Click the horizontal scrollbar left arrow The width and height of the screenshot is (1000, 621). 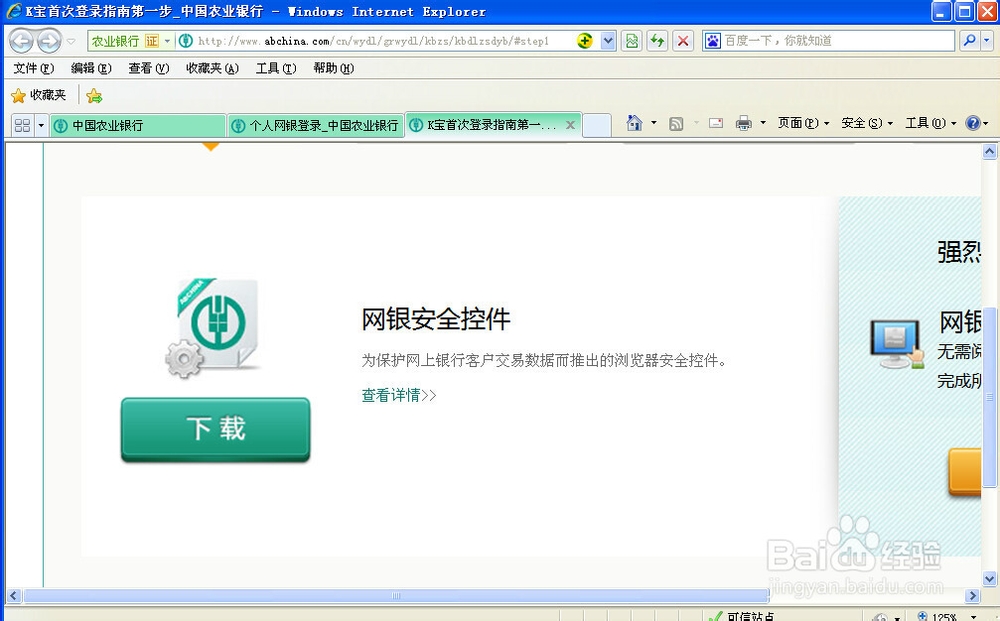tap(13, 595)
